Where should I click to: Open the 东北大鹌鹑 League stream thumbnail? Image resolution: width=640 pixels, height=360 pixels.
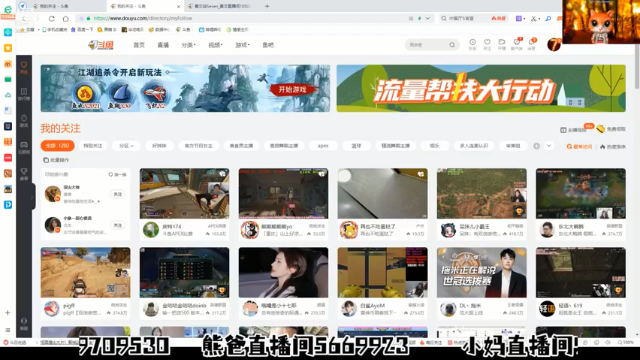click(x=580, y=193)
